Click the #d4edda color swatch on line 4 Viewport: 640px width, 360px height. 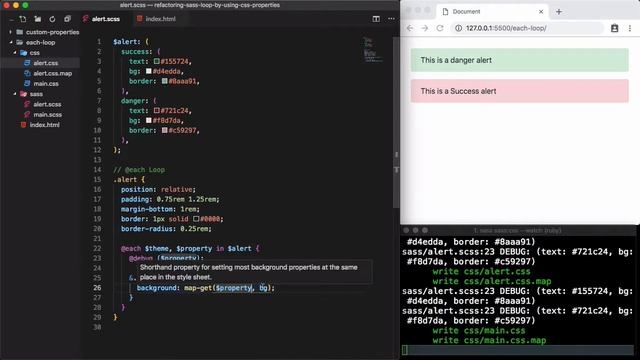click(149, 71)
